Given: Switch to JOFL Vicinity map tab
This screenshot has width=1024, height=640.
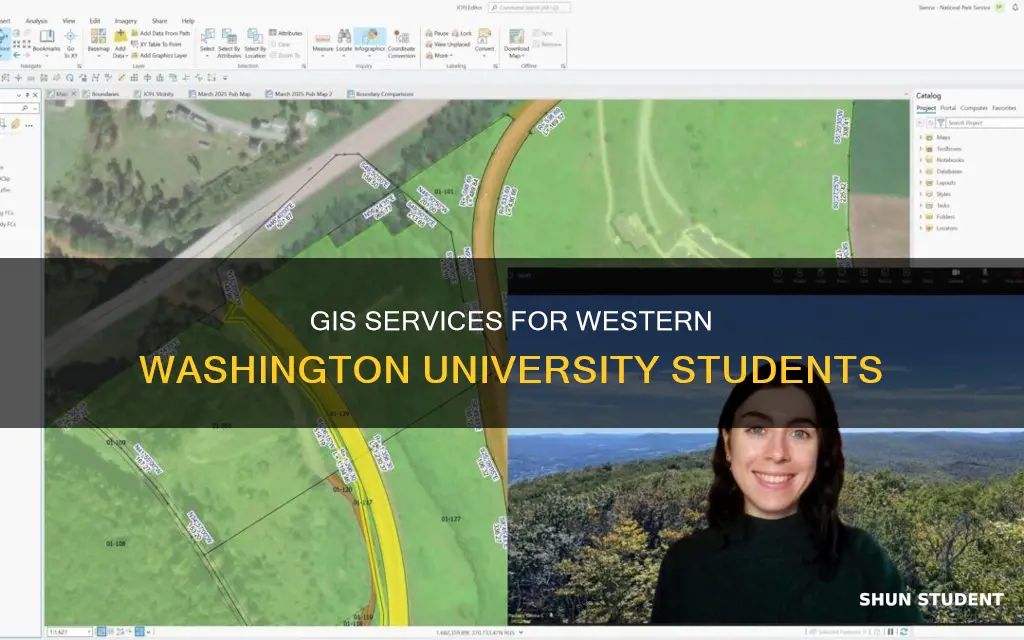Looking at the screenshot, I should (154, 94).
